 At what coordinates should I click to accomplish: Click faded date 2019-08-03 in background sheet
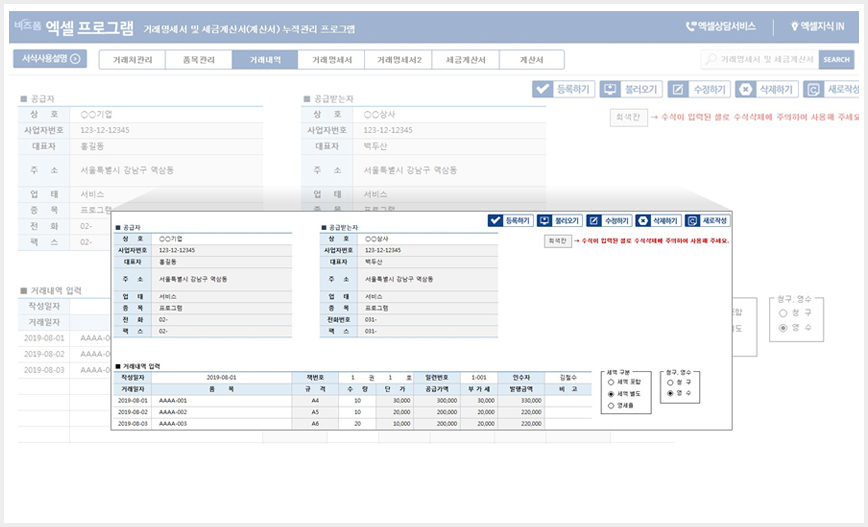44,370
